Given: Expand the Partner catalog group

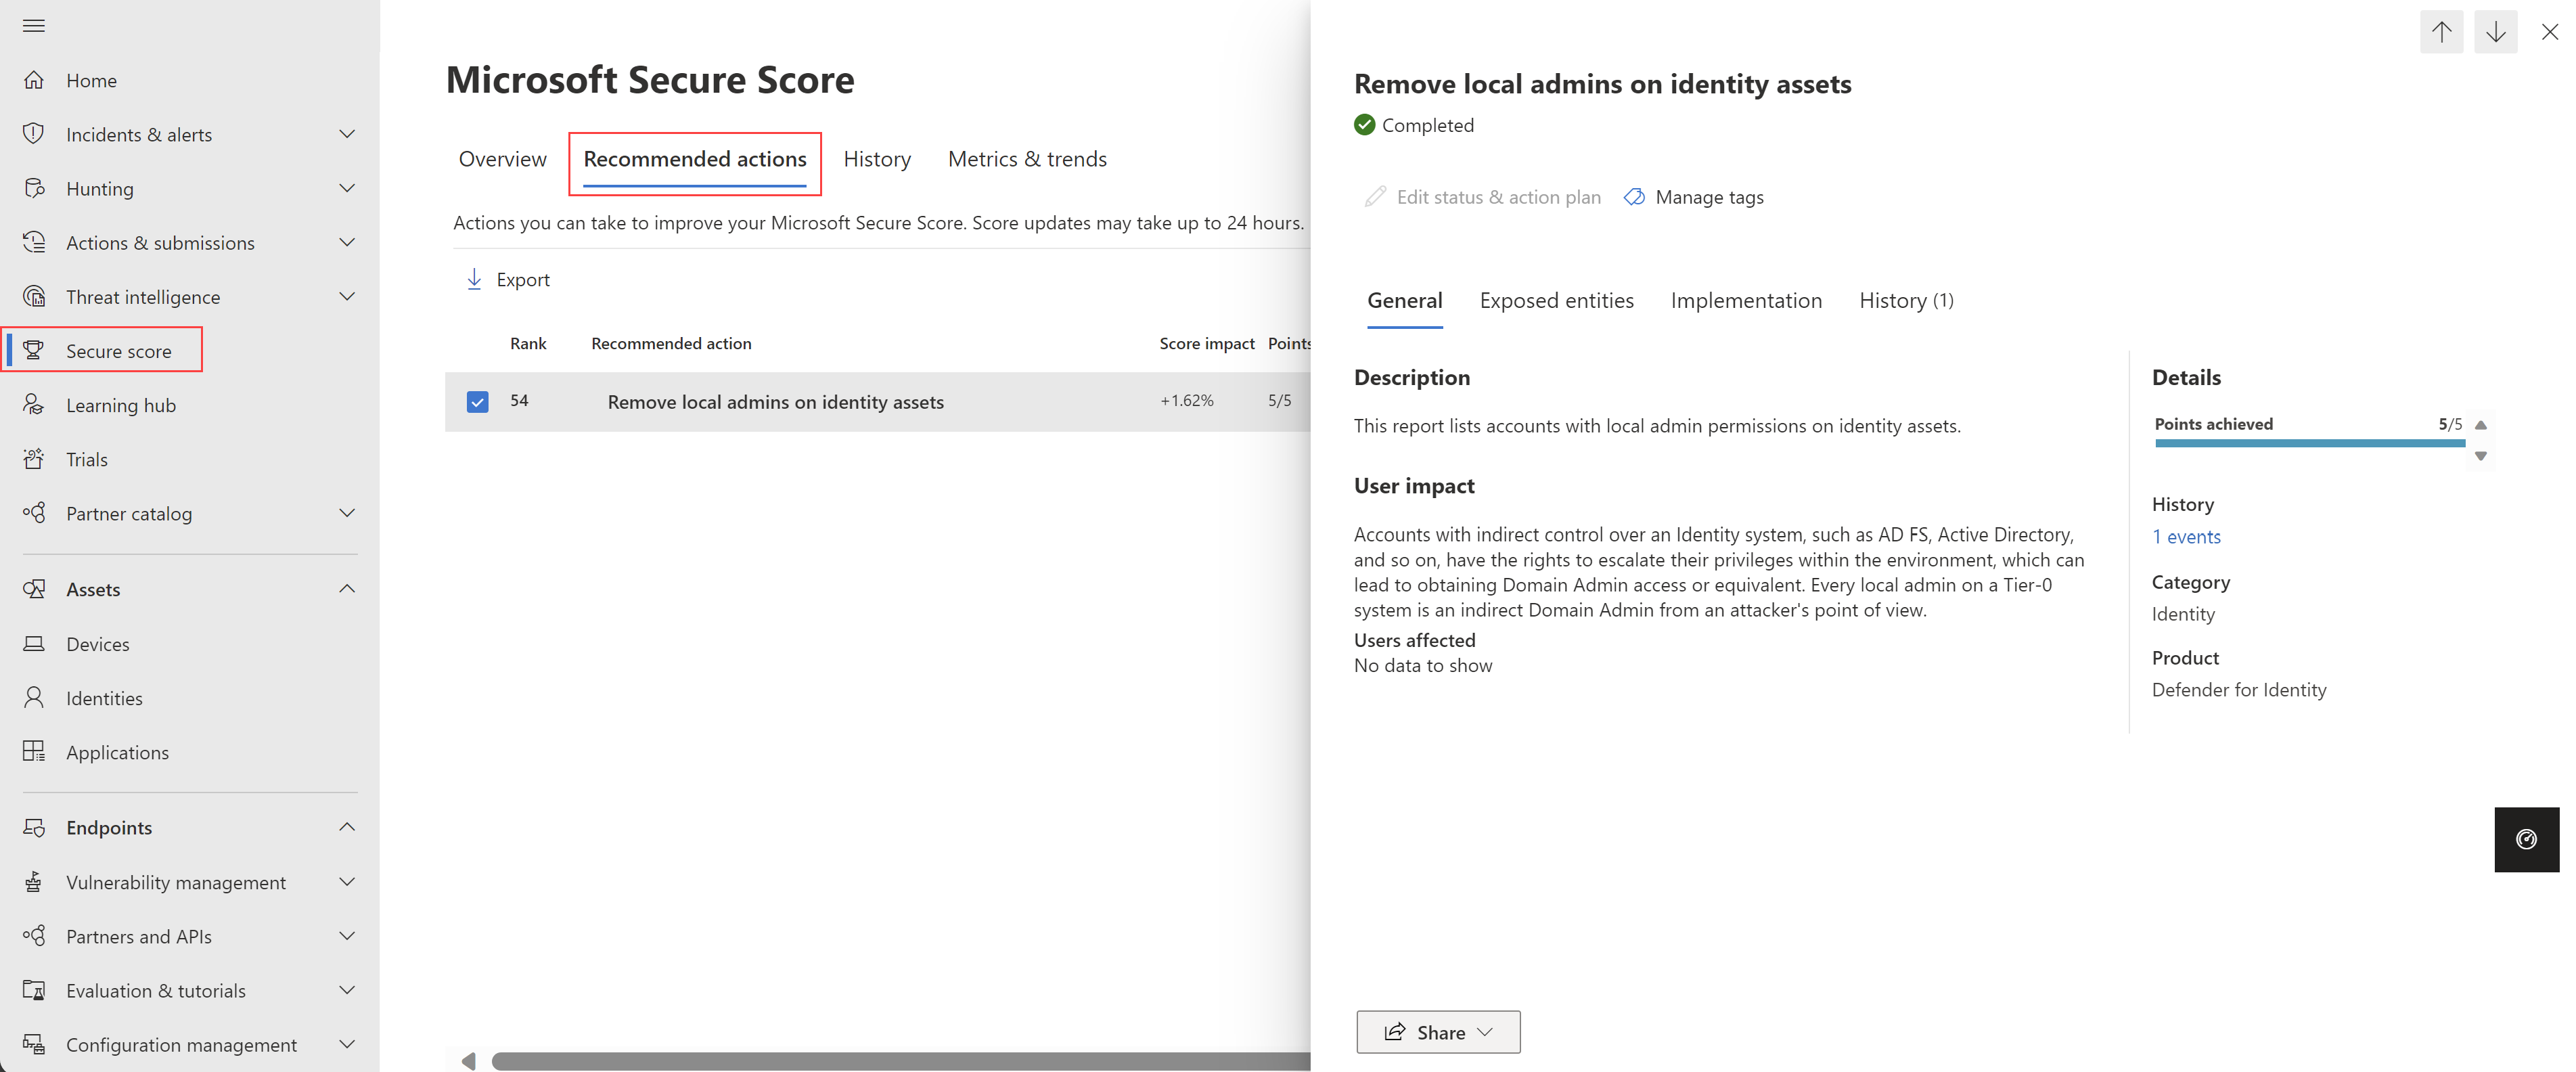Looking at the screenshot, I should (347, 512).
